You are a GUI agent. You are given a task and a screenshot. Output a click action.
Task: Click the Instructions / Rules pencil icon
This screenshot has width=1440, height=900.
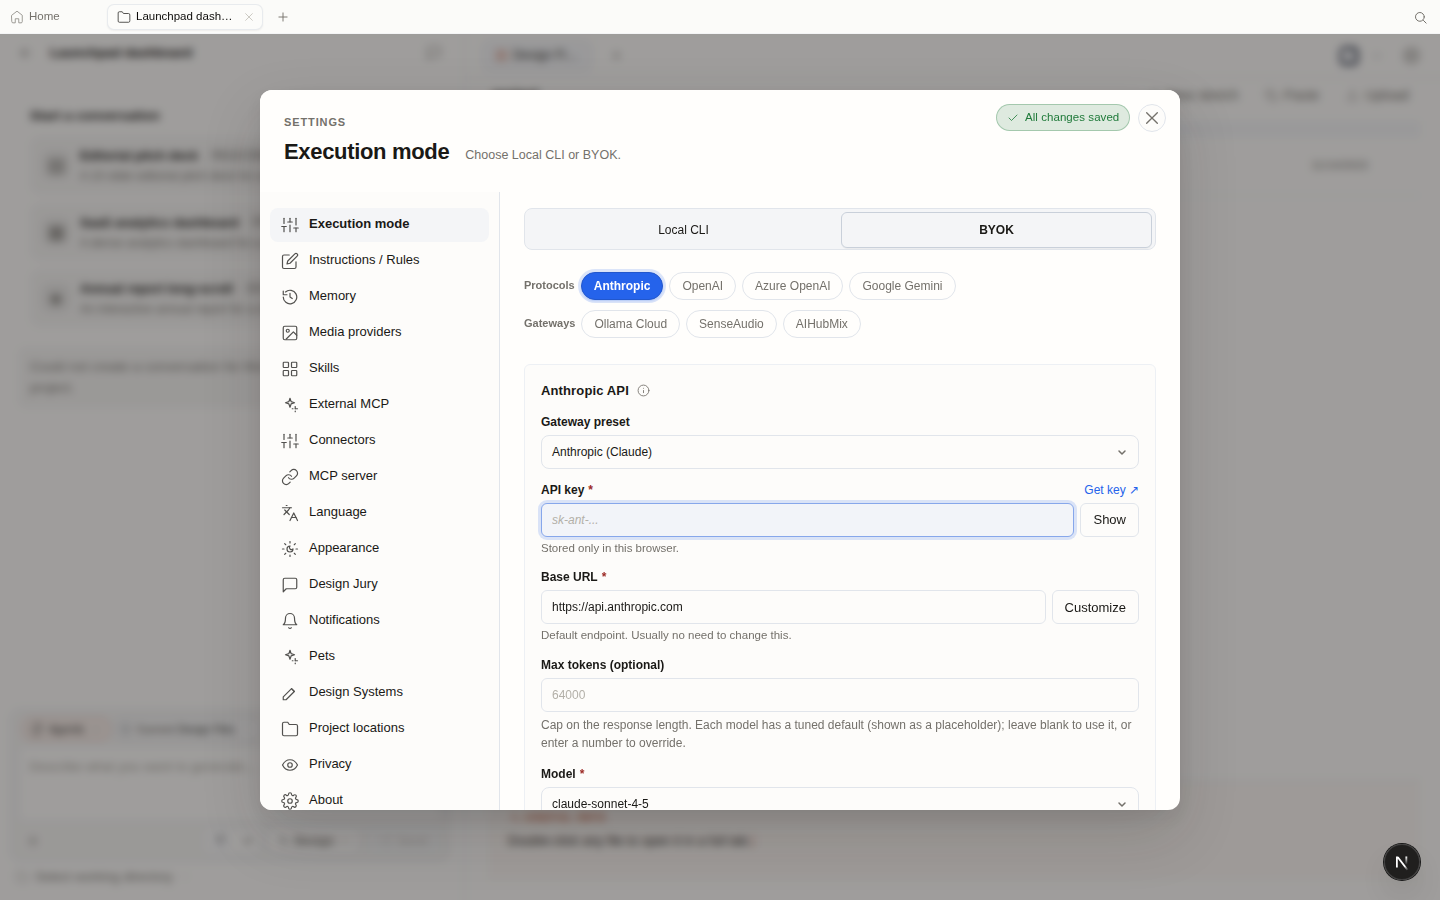coord(290,261)
